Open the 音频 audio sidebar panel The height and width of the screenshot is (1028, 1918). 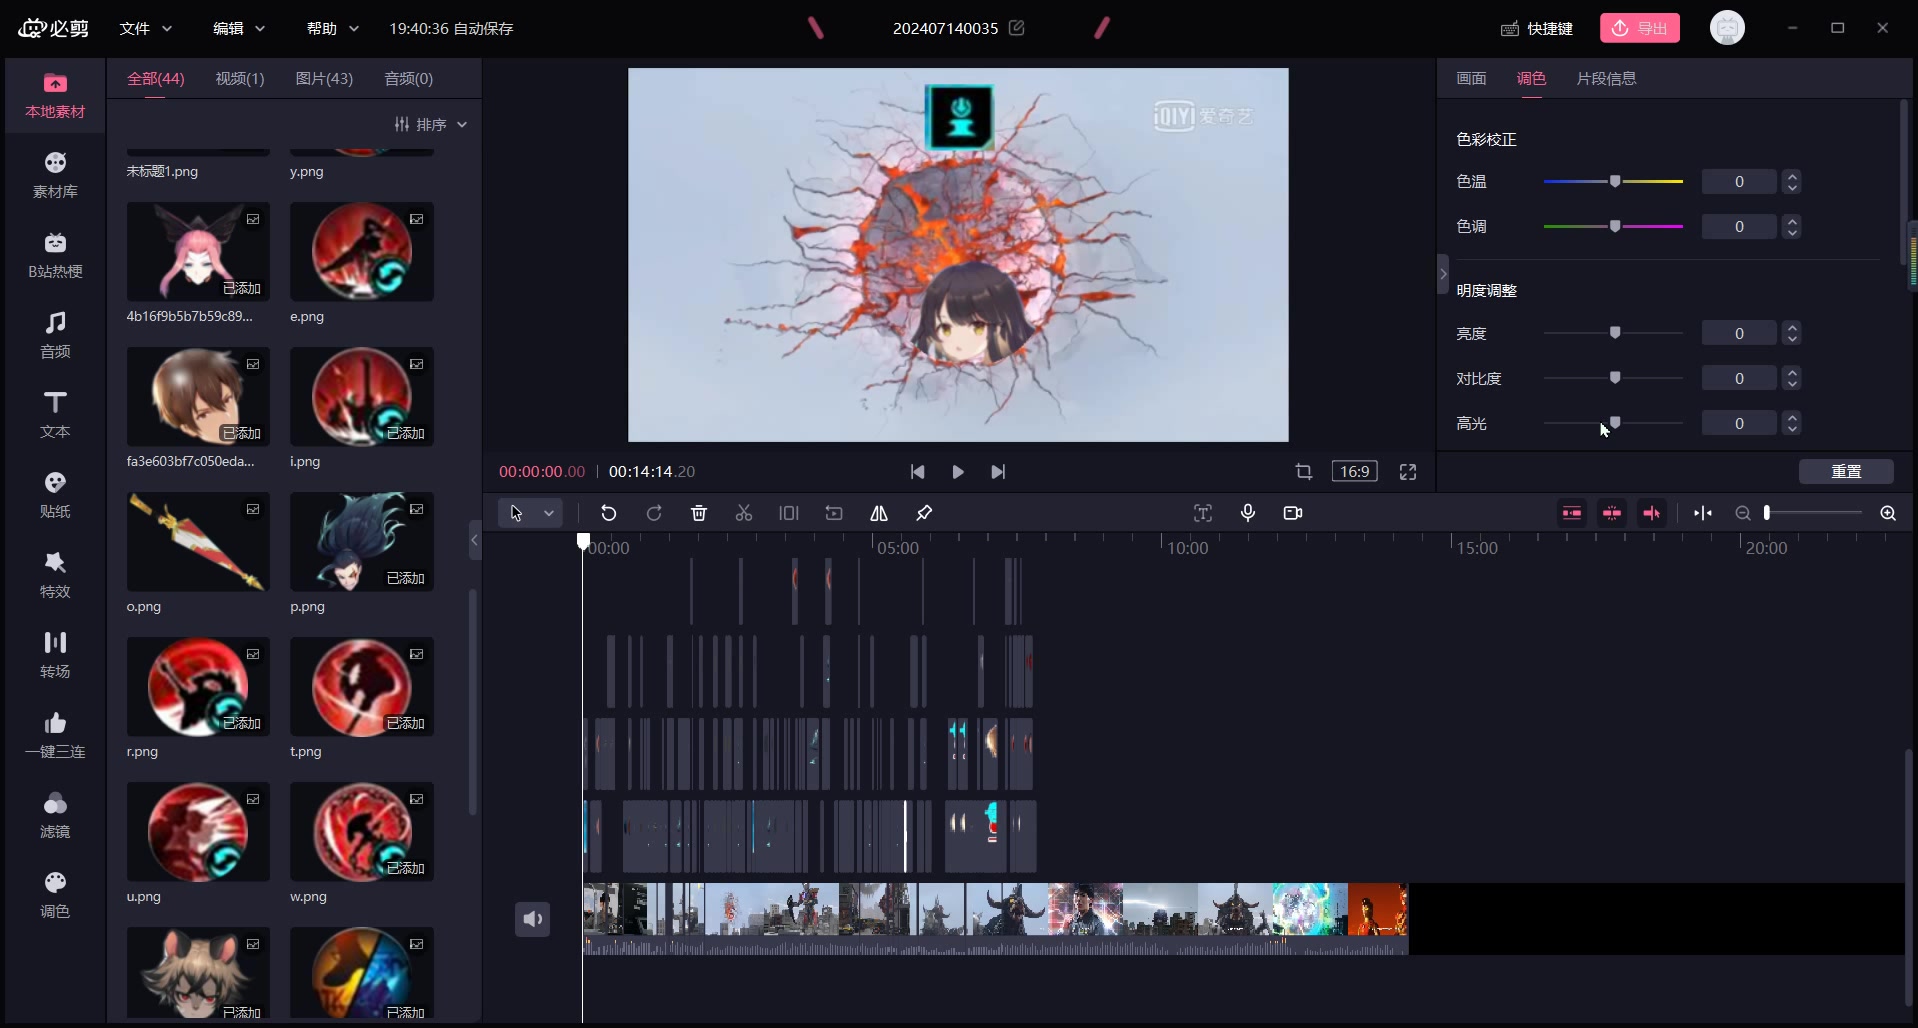55,335
